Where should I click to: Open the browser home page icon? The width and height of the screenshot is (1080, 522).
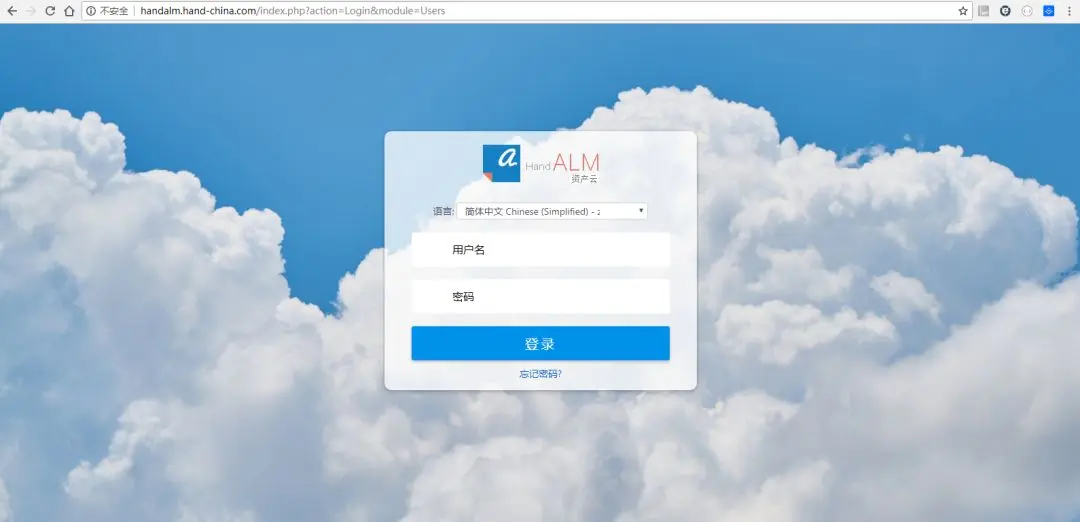(x=69, y=11)
